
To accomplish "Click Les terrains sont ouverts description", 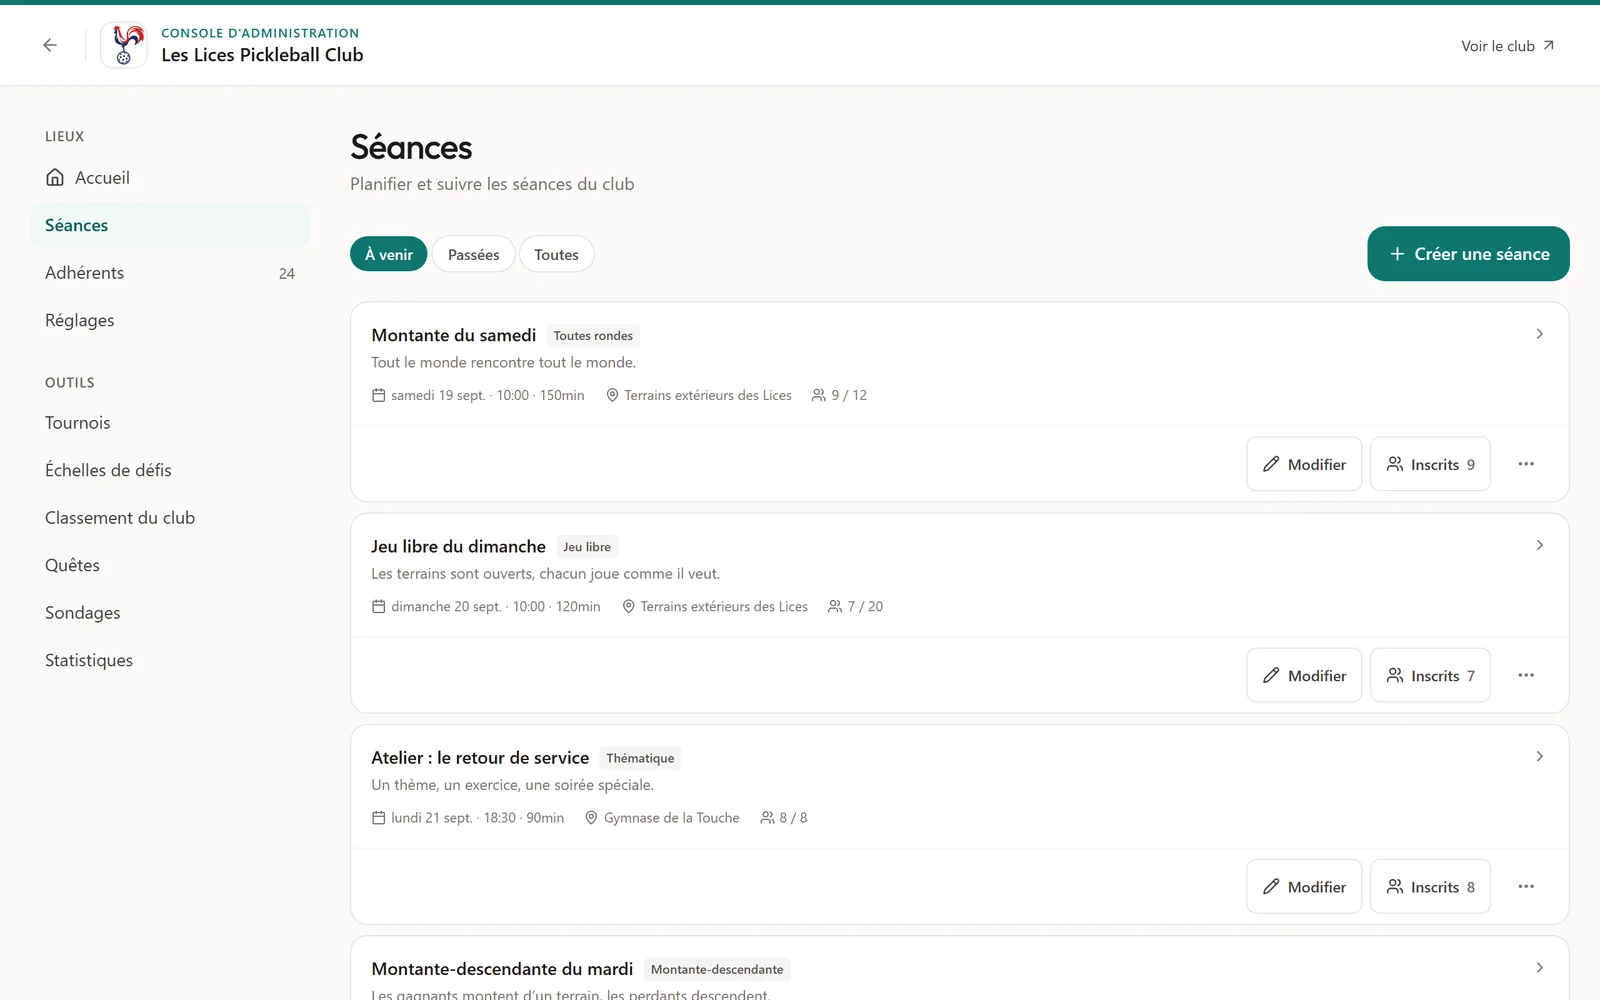I will [545, 574].
